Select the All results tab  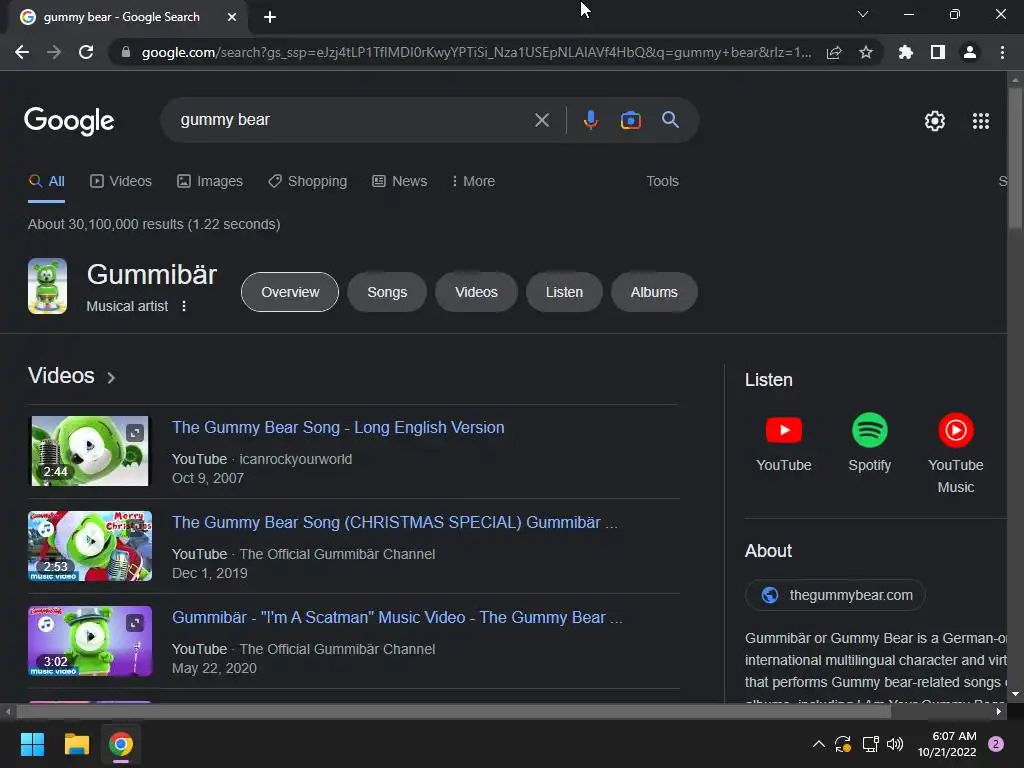(47, 182)
